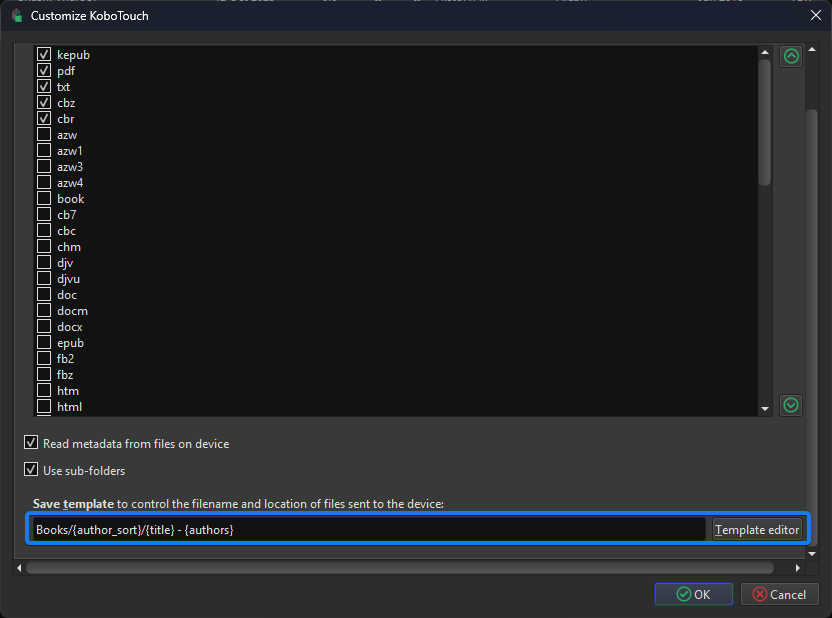Screen dimensions: 832x618
Task: Toggle the cbz format checkbox
Action: [44, 102]
